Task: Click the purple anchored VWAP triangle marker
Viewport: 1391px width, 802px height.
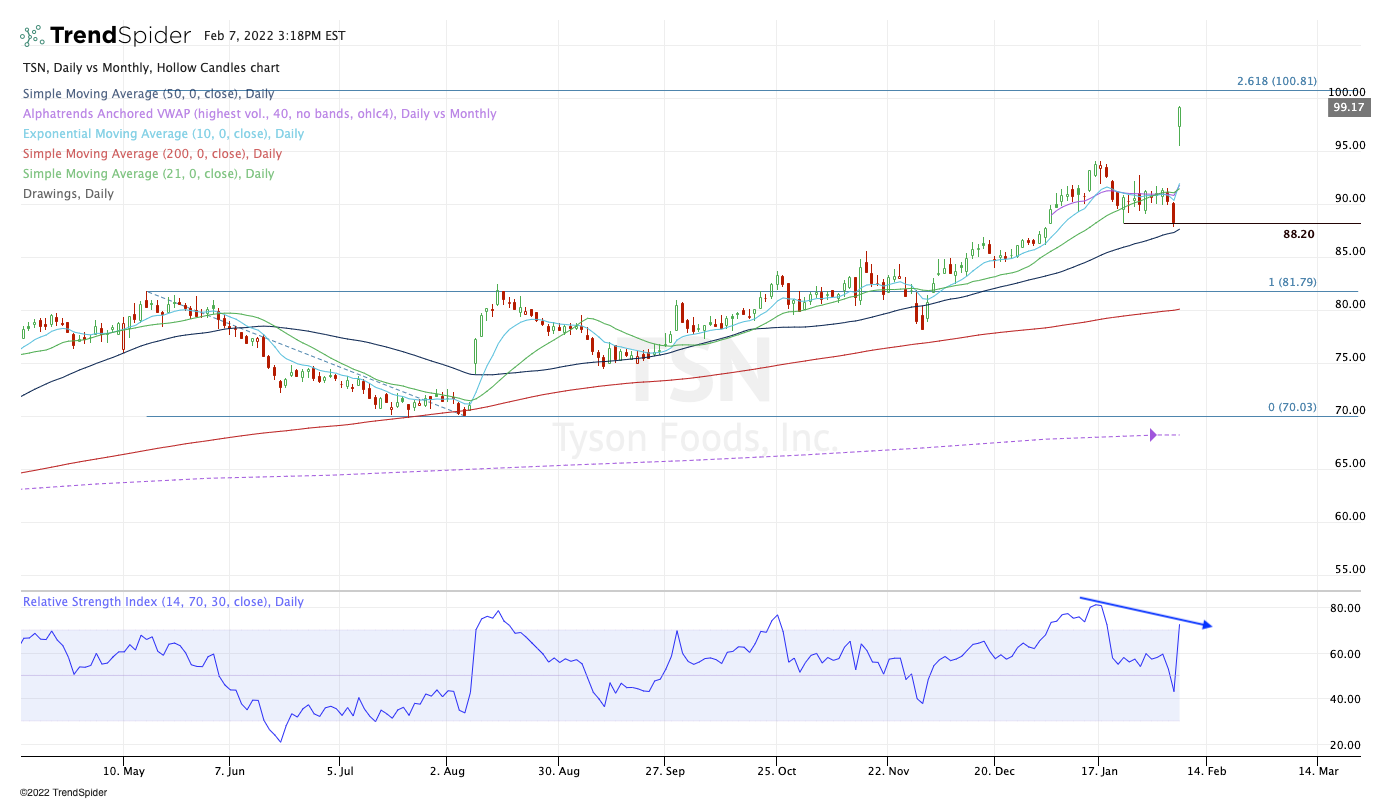Action: (x=1153, y=435)
